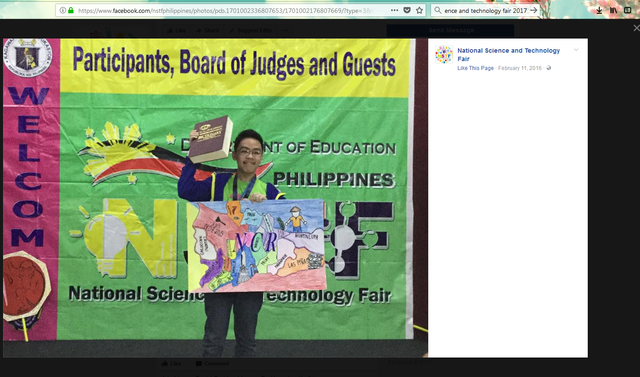Screen dimensions: 640x377
Task: Open the Firefox library icon
Action: (x=613, y=11)
